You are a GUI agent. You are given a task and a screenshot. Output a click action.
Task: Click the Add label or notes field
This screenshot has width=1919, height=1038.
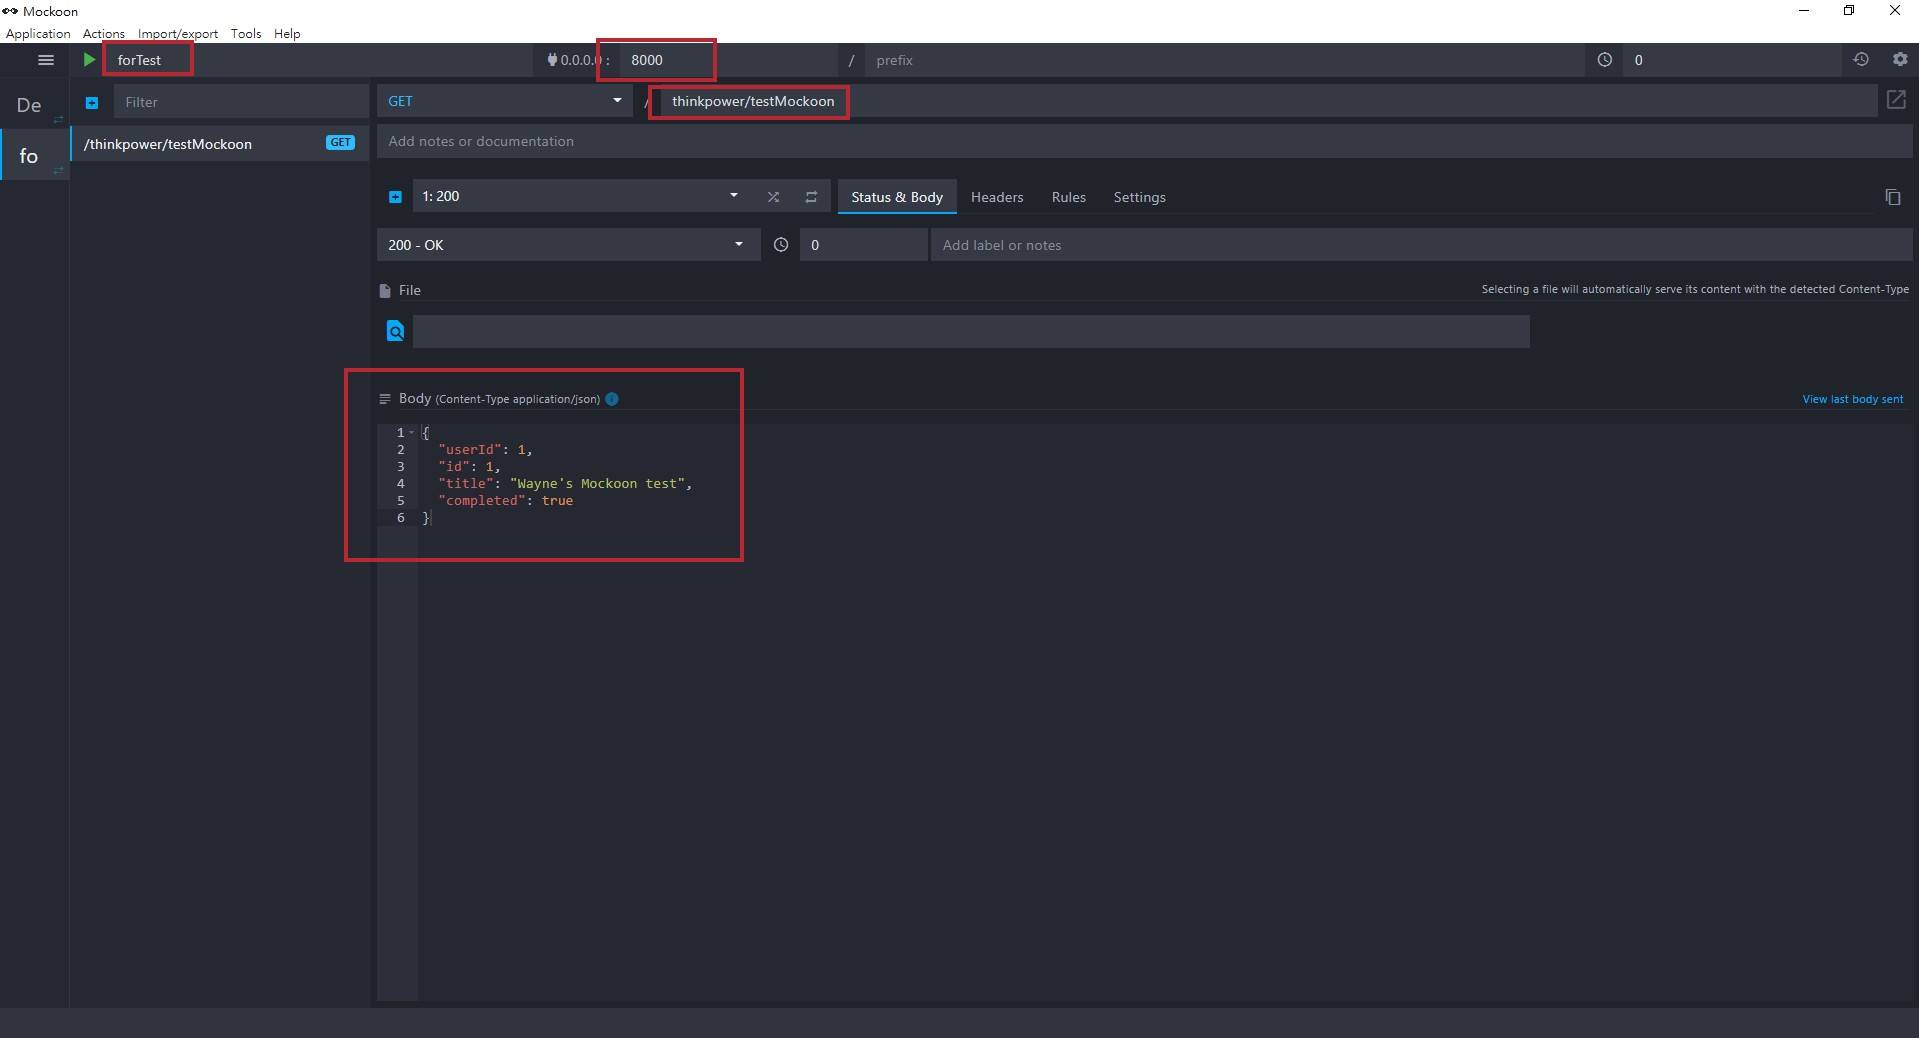tap(1422, 245)
